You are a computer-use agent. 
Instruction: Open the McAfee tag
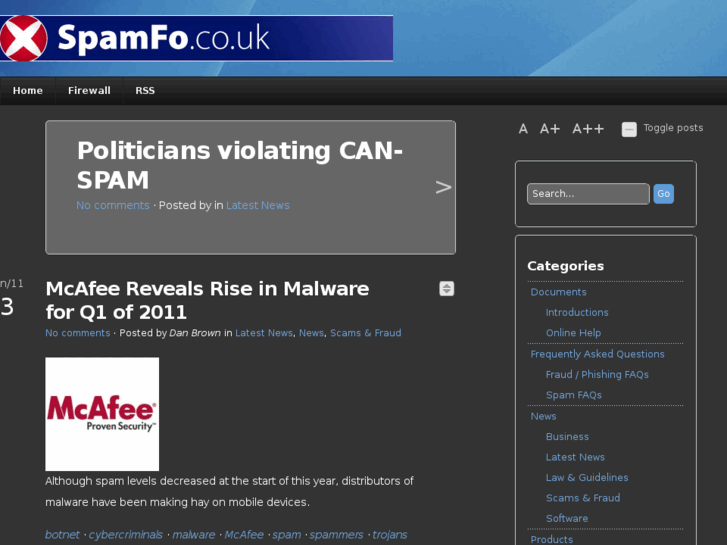[244, 535]
